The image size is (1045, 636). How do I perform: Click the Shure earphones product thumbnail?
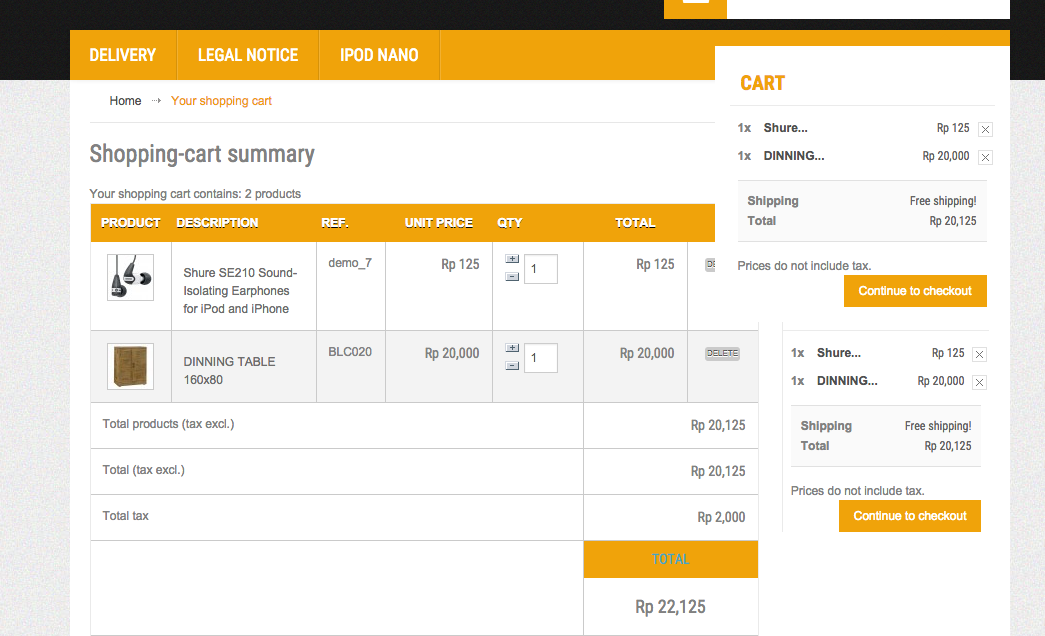130,277
